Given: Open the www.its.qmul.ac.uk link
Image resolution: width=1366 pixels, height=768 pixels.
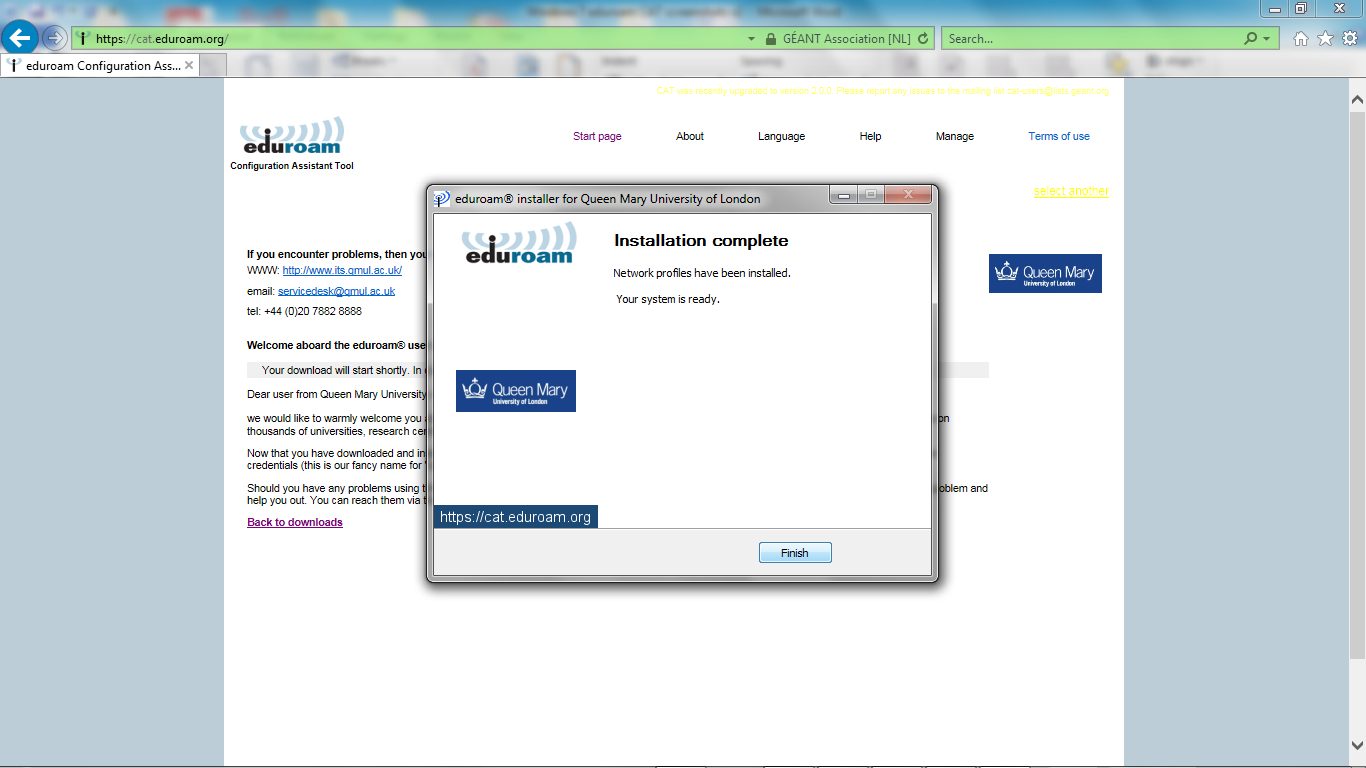Looking at the screenshot, I should [x=342, y=270].
